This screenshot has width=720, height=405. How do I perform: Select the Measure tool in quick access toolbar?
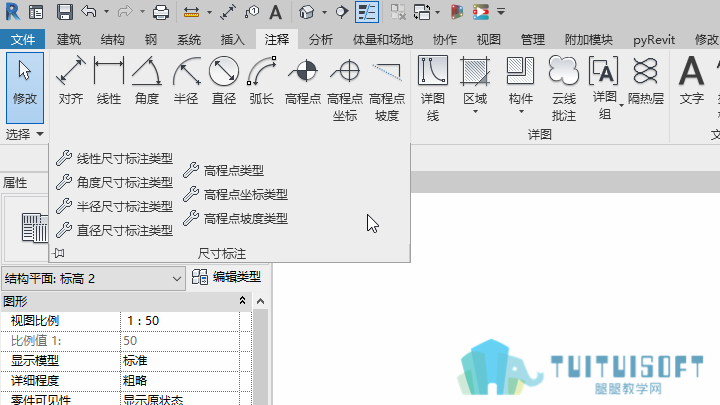(191, 12)
